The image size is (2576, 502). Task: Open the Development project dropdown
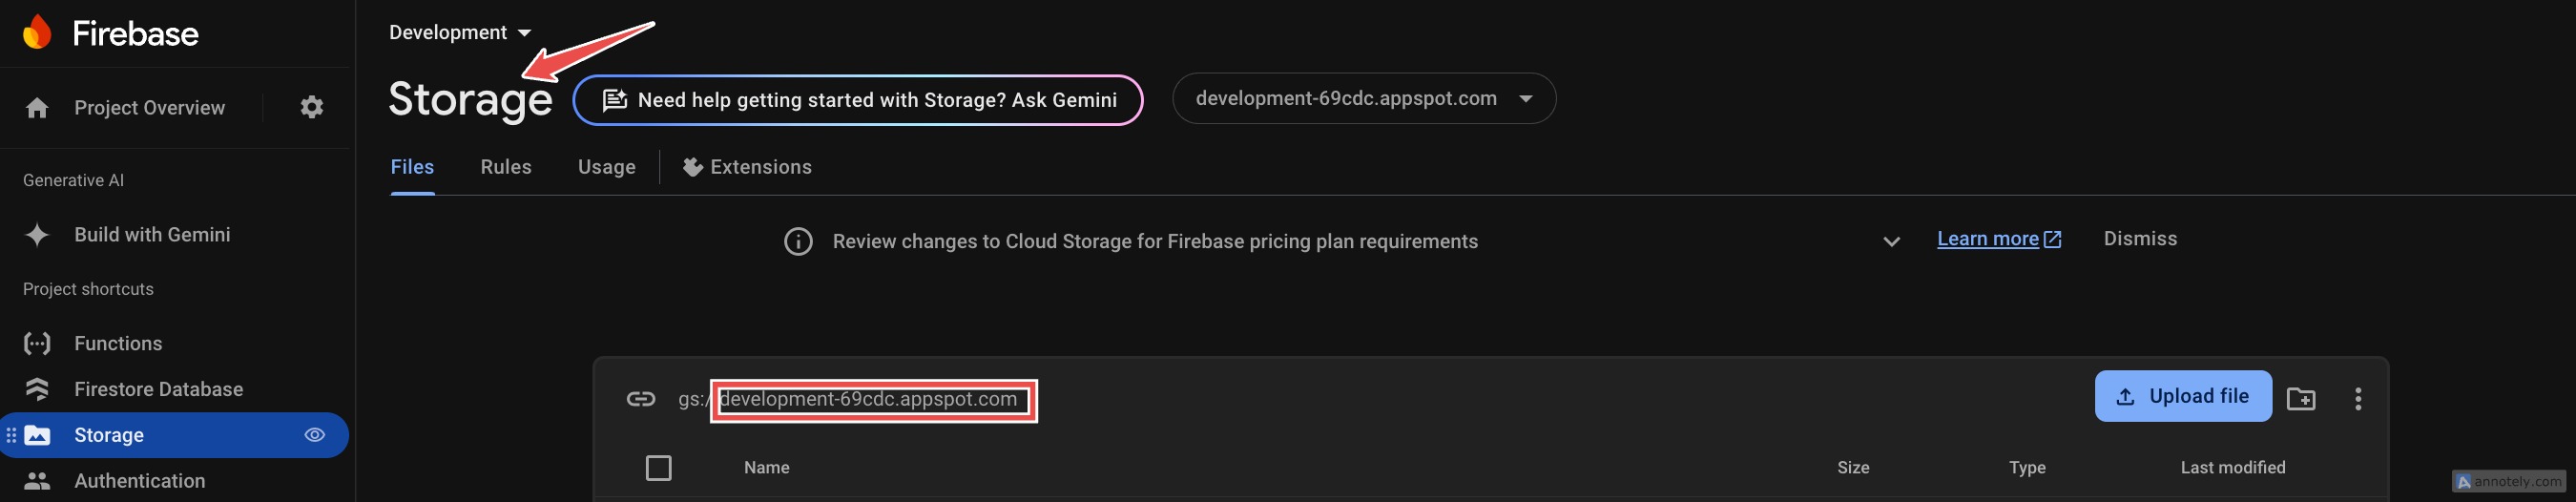(460, 33)
